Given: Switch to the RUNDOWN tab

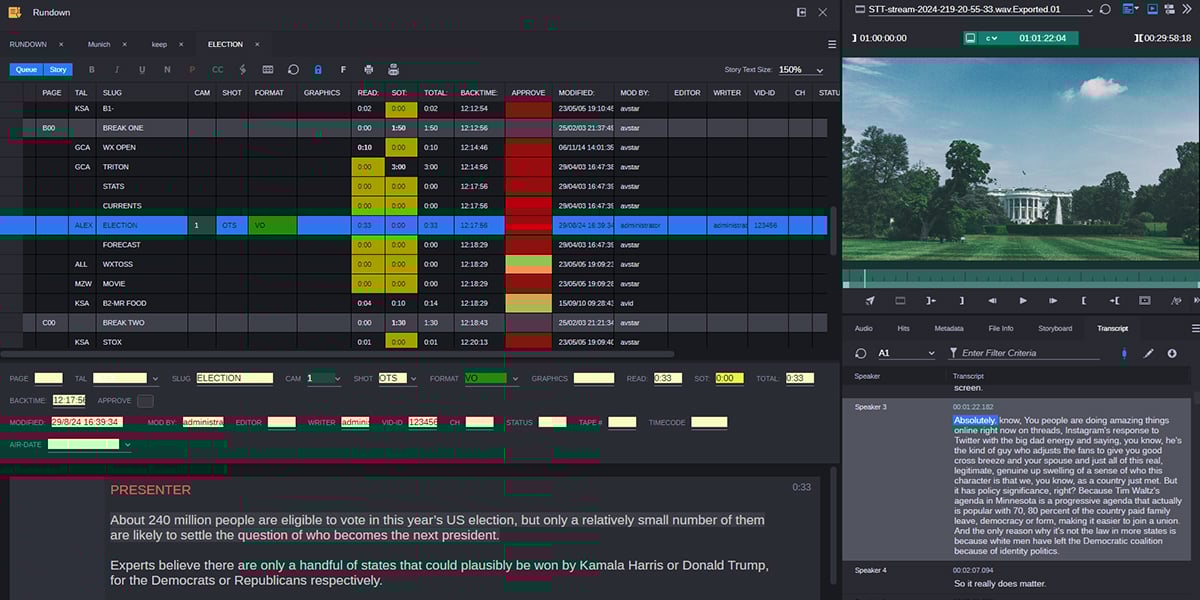Looking at the screenshot, I should point(28,44).
